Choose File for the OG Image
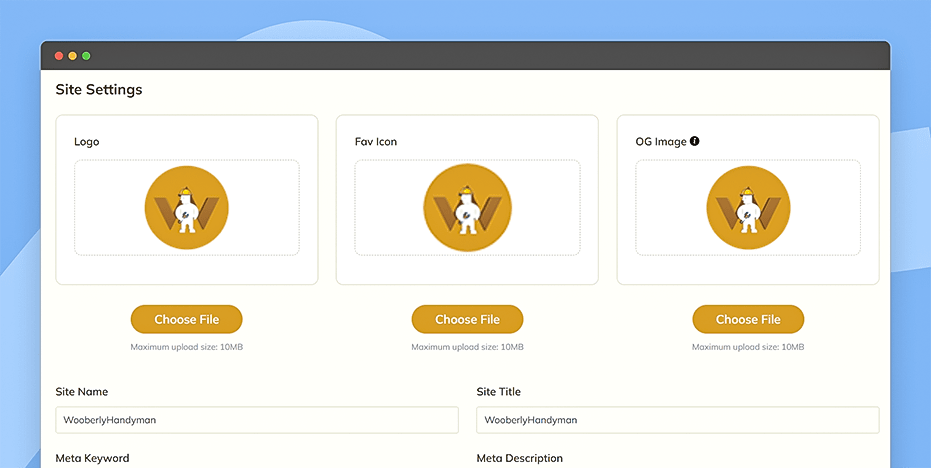This screenshot has height=468, width=931. coord(748,320)
